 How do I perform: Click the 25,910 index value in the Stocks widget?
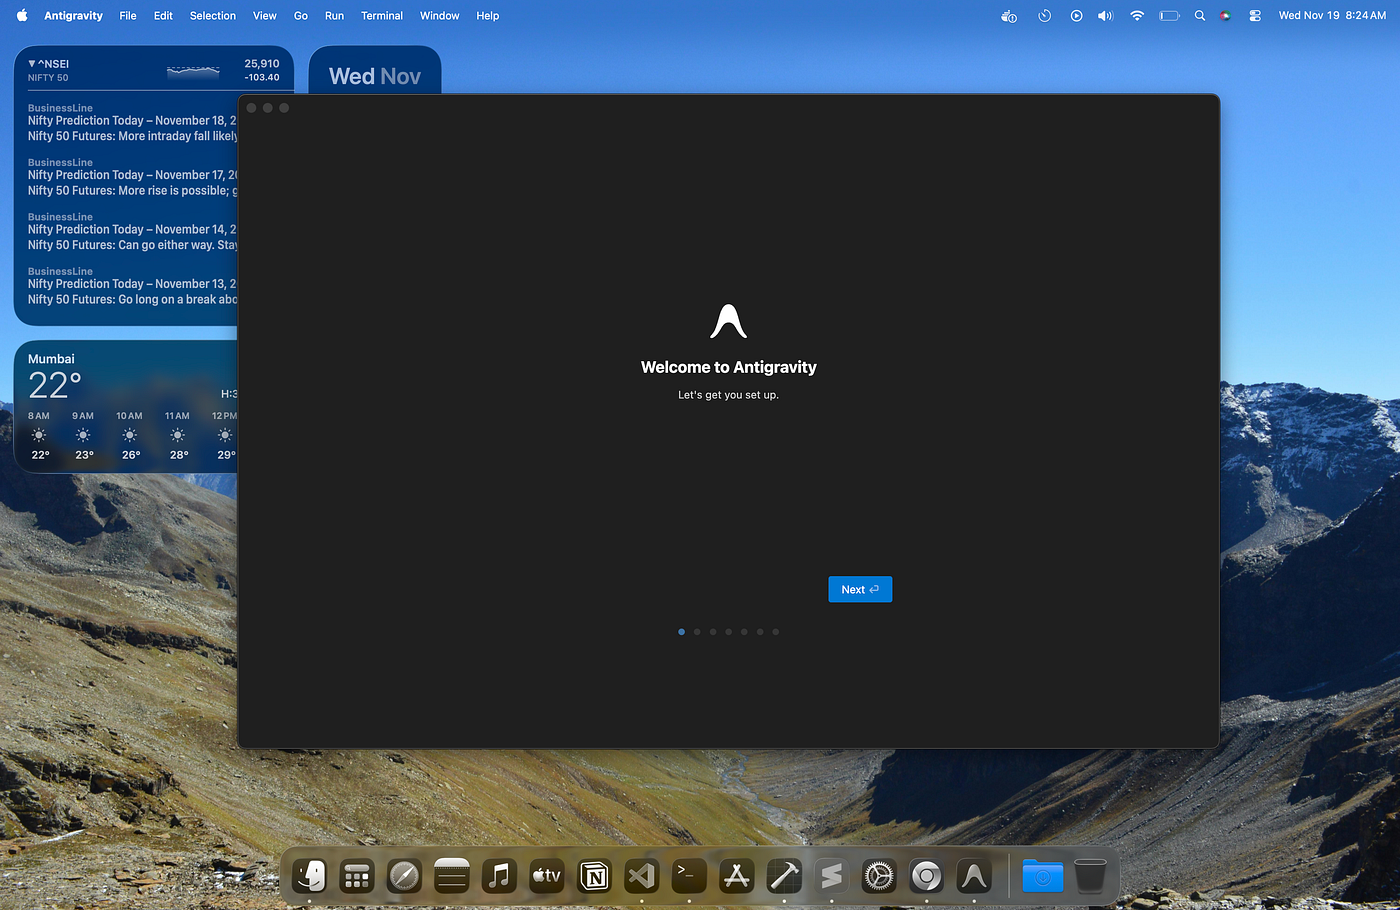262,64
